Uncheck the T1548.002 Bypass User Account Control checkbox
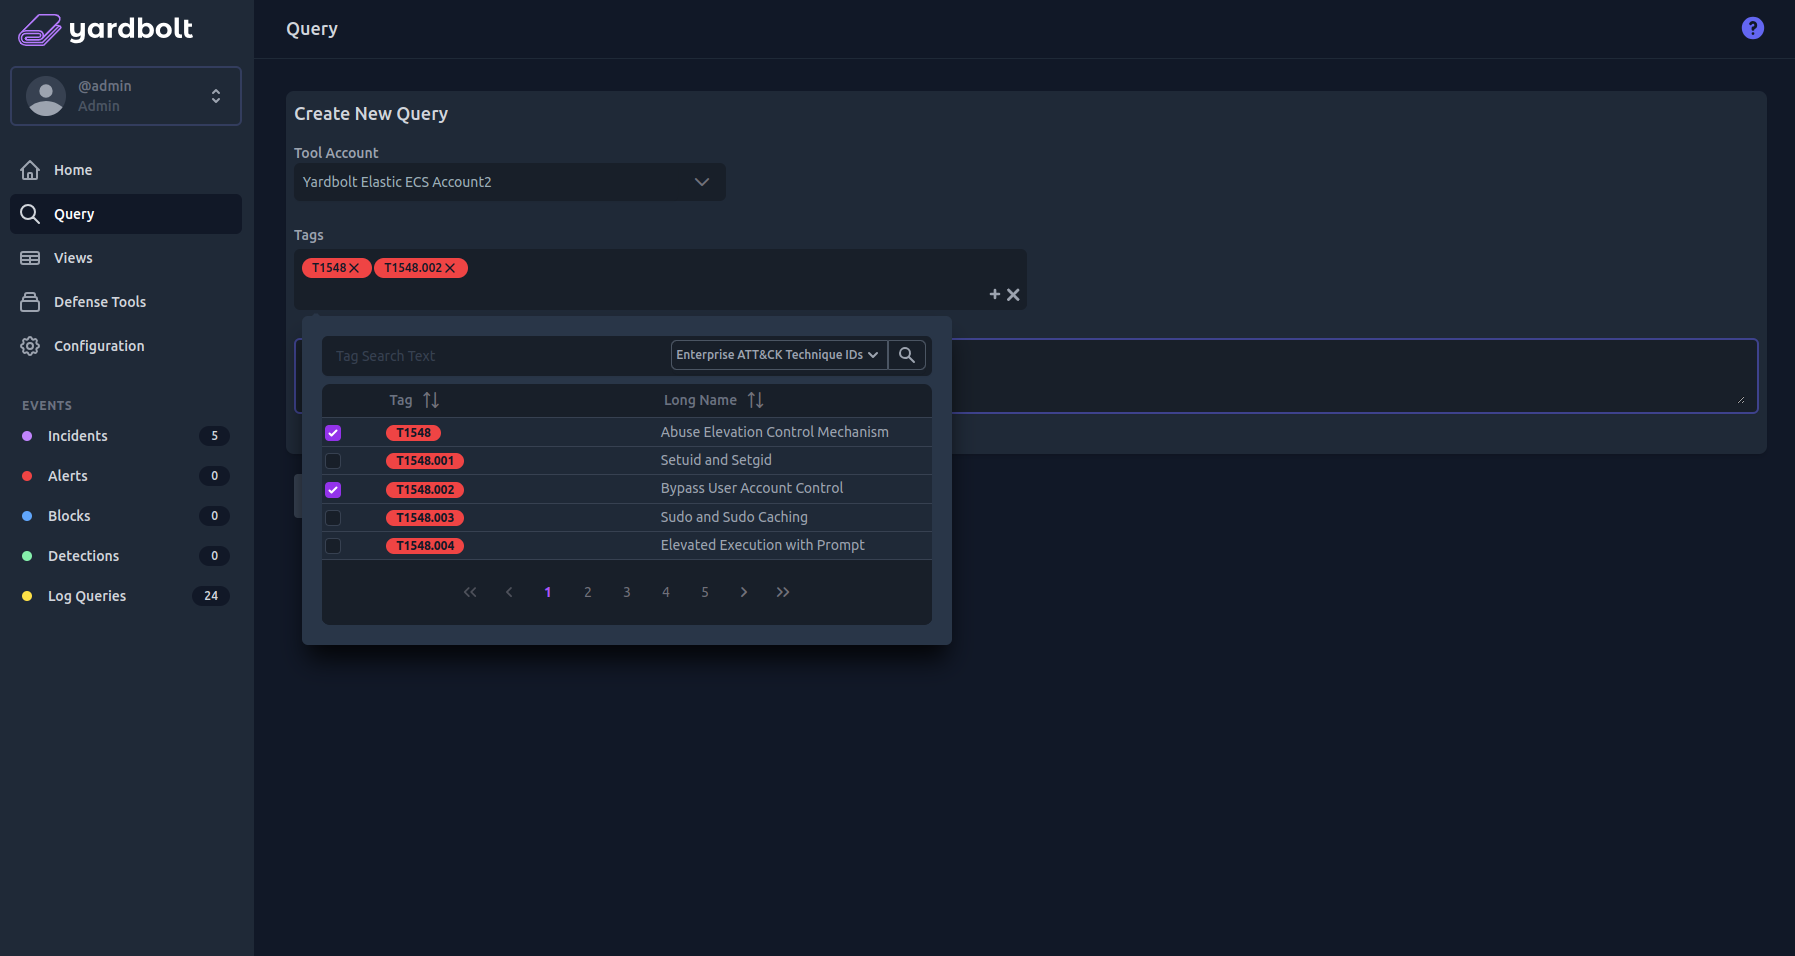This screenshot has width=1795, height=956. (x=333, y=490)
